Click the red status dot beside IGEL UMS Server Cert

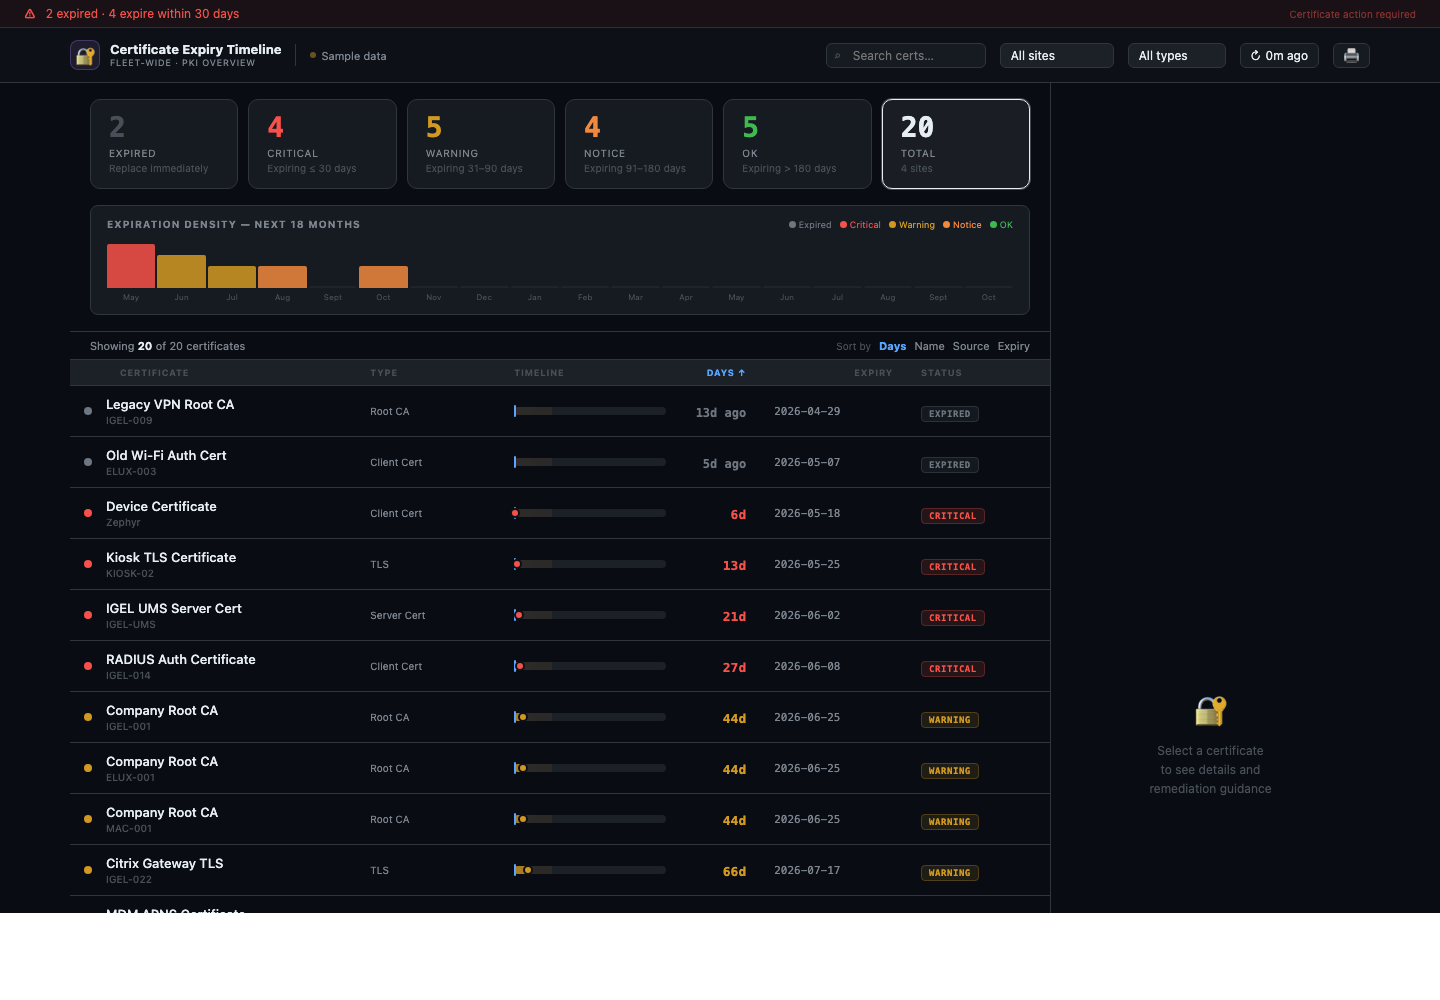(x=88, y=615)
